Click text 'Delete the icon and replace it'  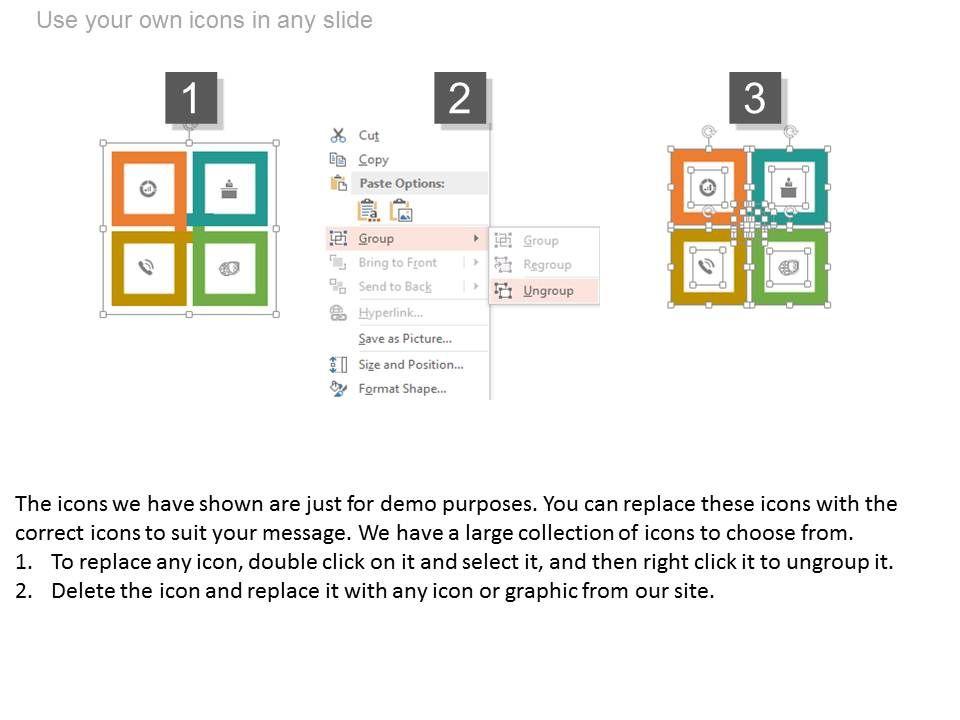[x=195, y=591]
